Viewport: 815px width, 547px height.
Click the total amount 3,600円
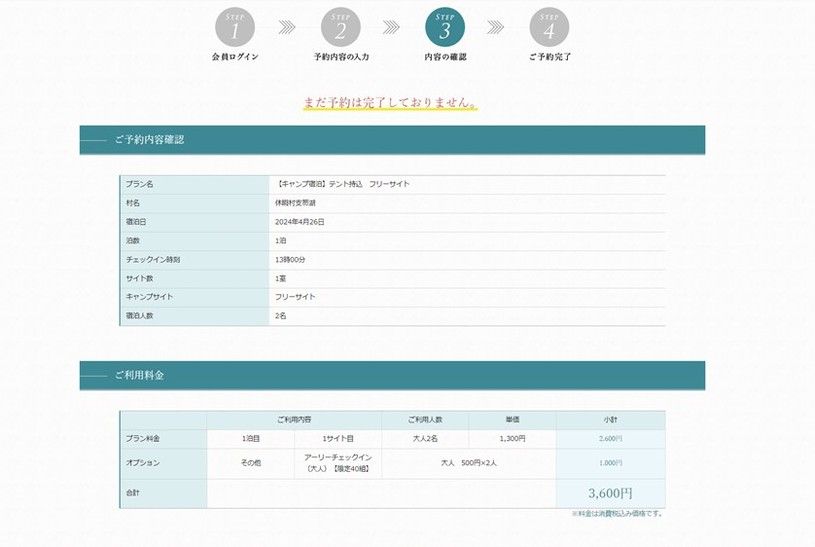click(611, 493)
